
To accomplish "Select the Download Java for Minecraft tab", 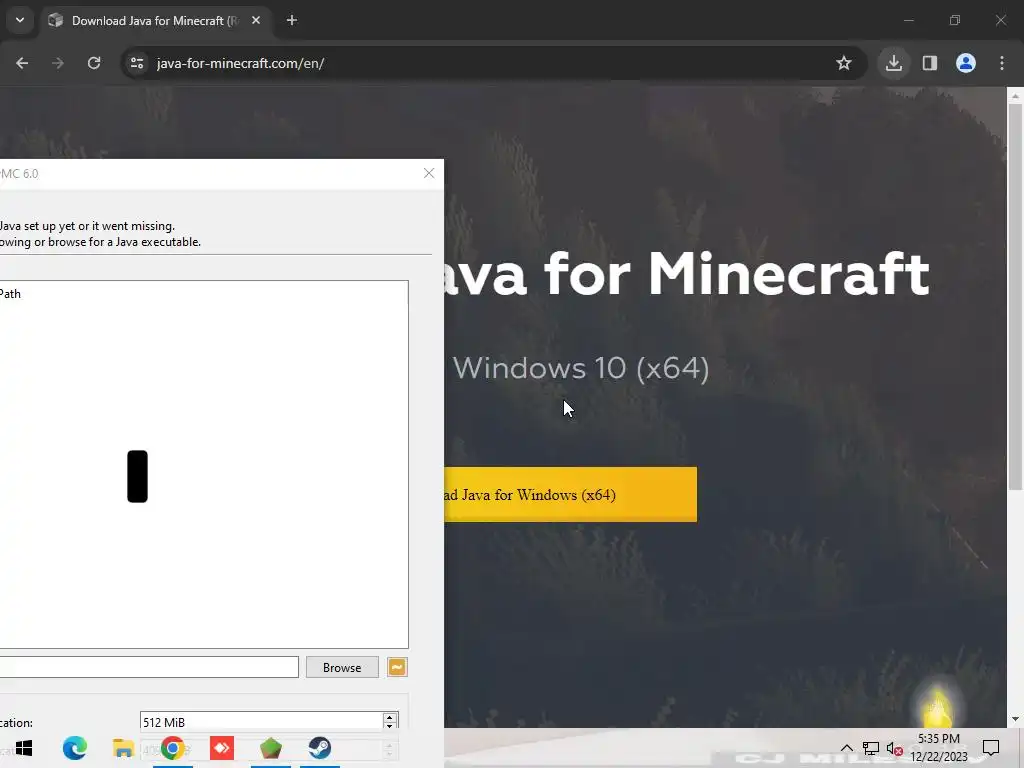I will 155,21.
